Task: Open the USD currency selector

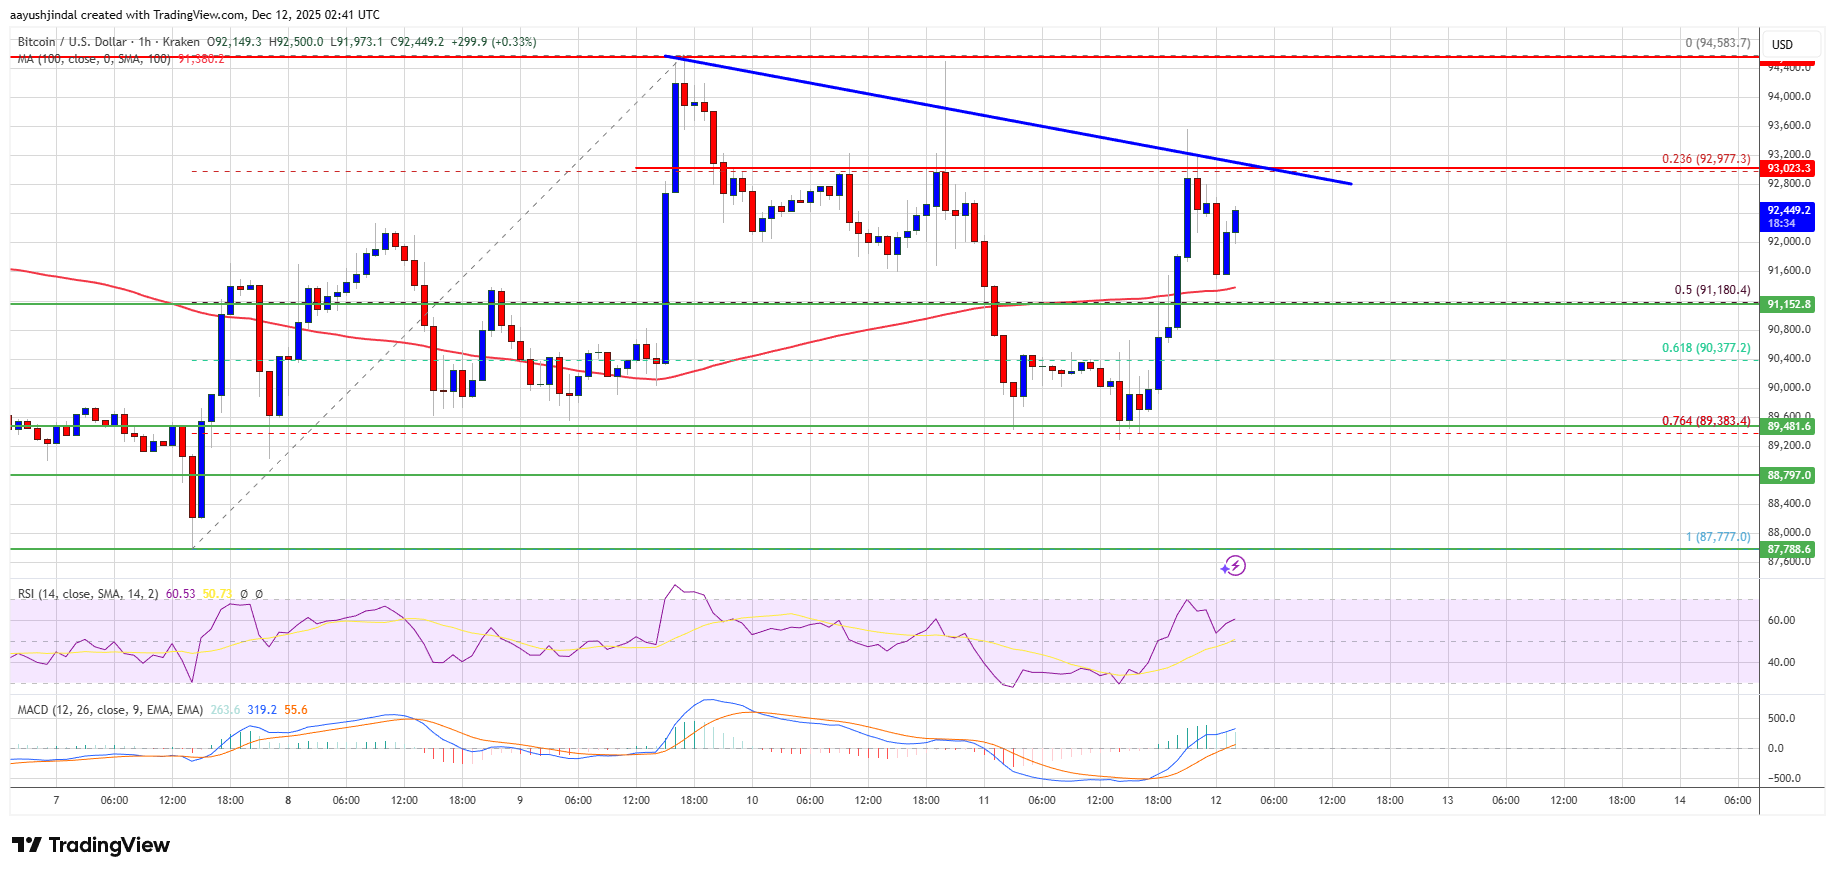Action: pos(1782,44)
